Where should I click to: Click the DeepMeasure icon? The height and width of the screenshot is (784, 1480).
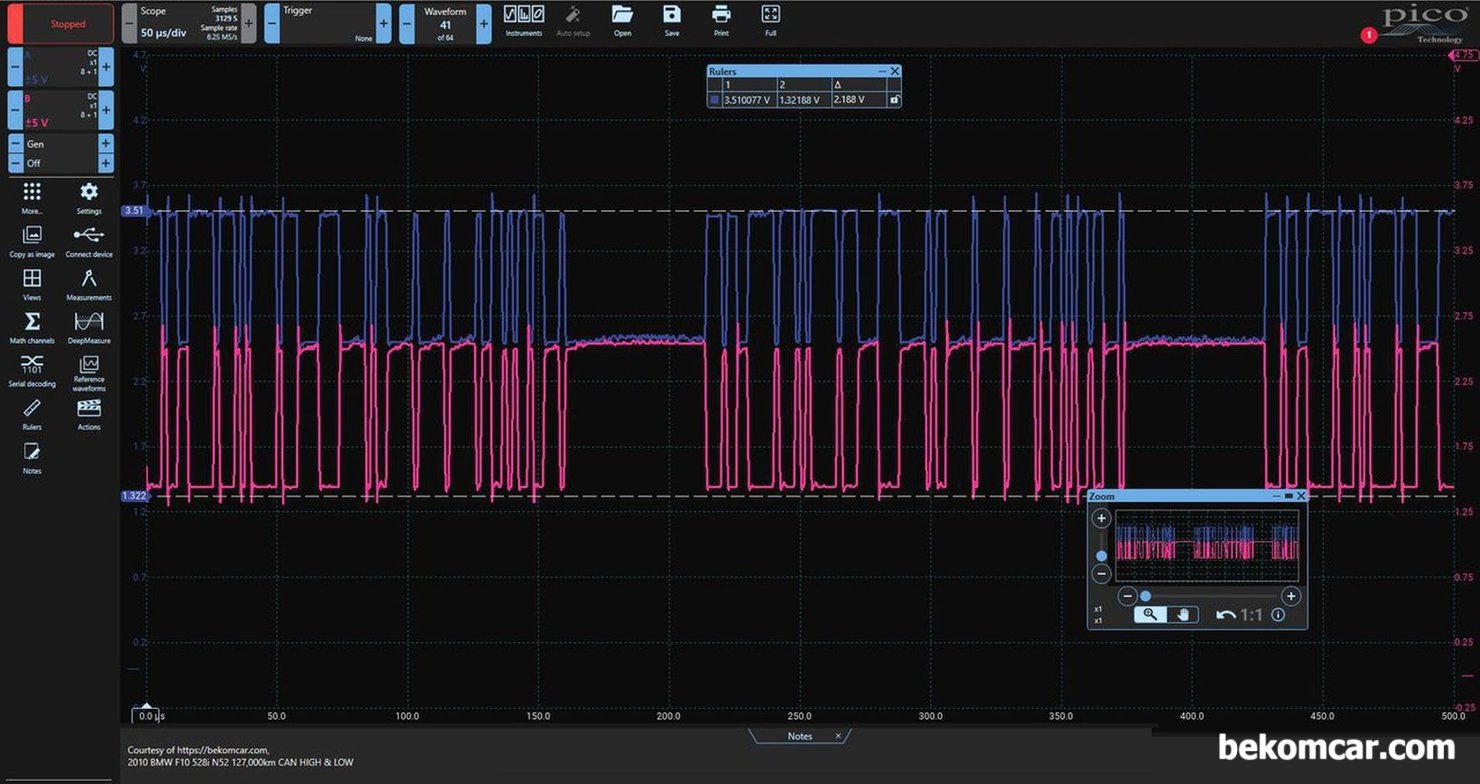[x=89, y=321]
